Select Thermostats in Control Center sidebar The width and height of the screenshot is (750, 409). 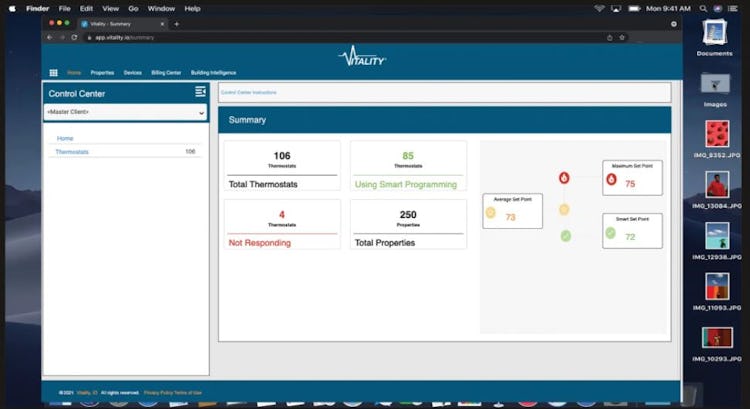tap(72, 152)
